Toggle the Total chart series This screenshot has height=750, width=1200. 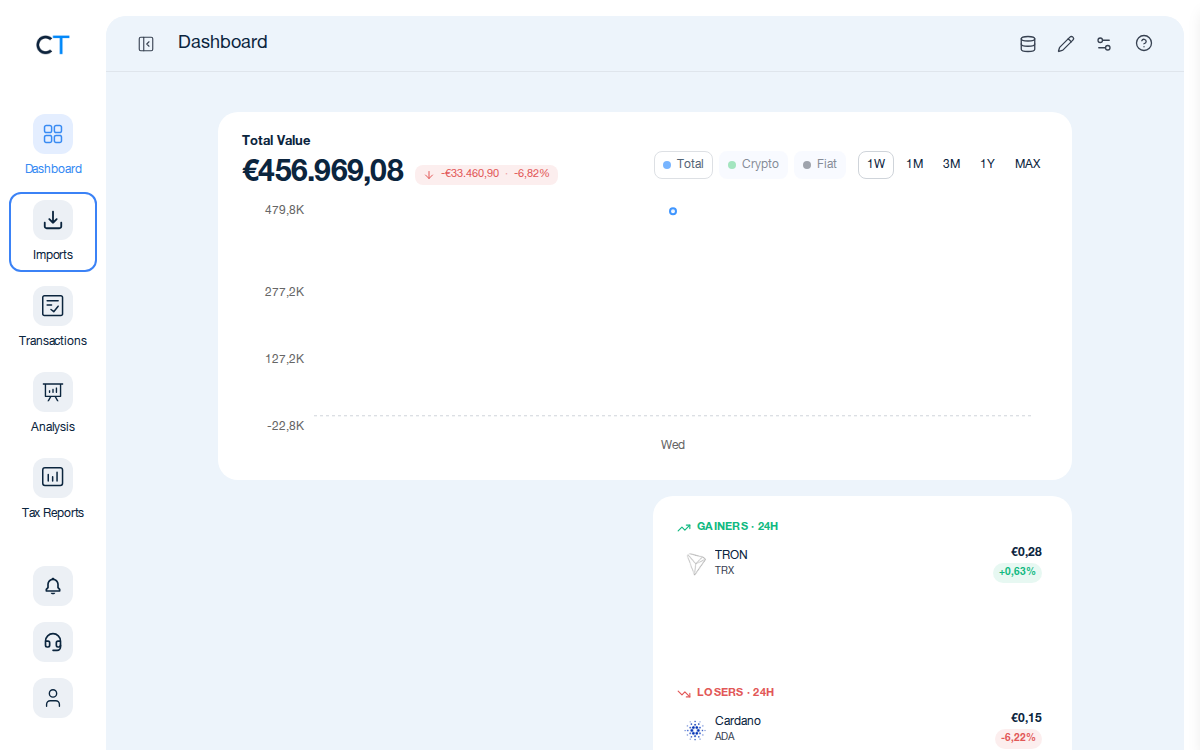[683, 164]
